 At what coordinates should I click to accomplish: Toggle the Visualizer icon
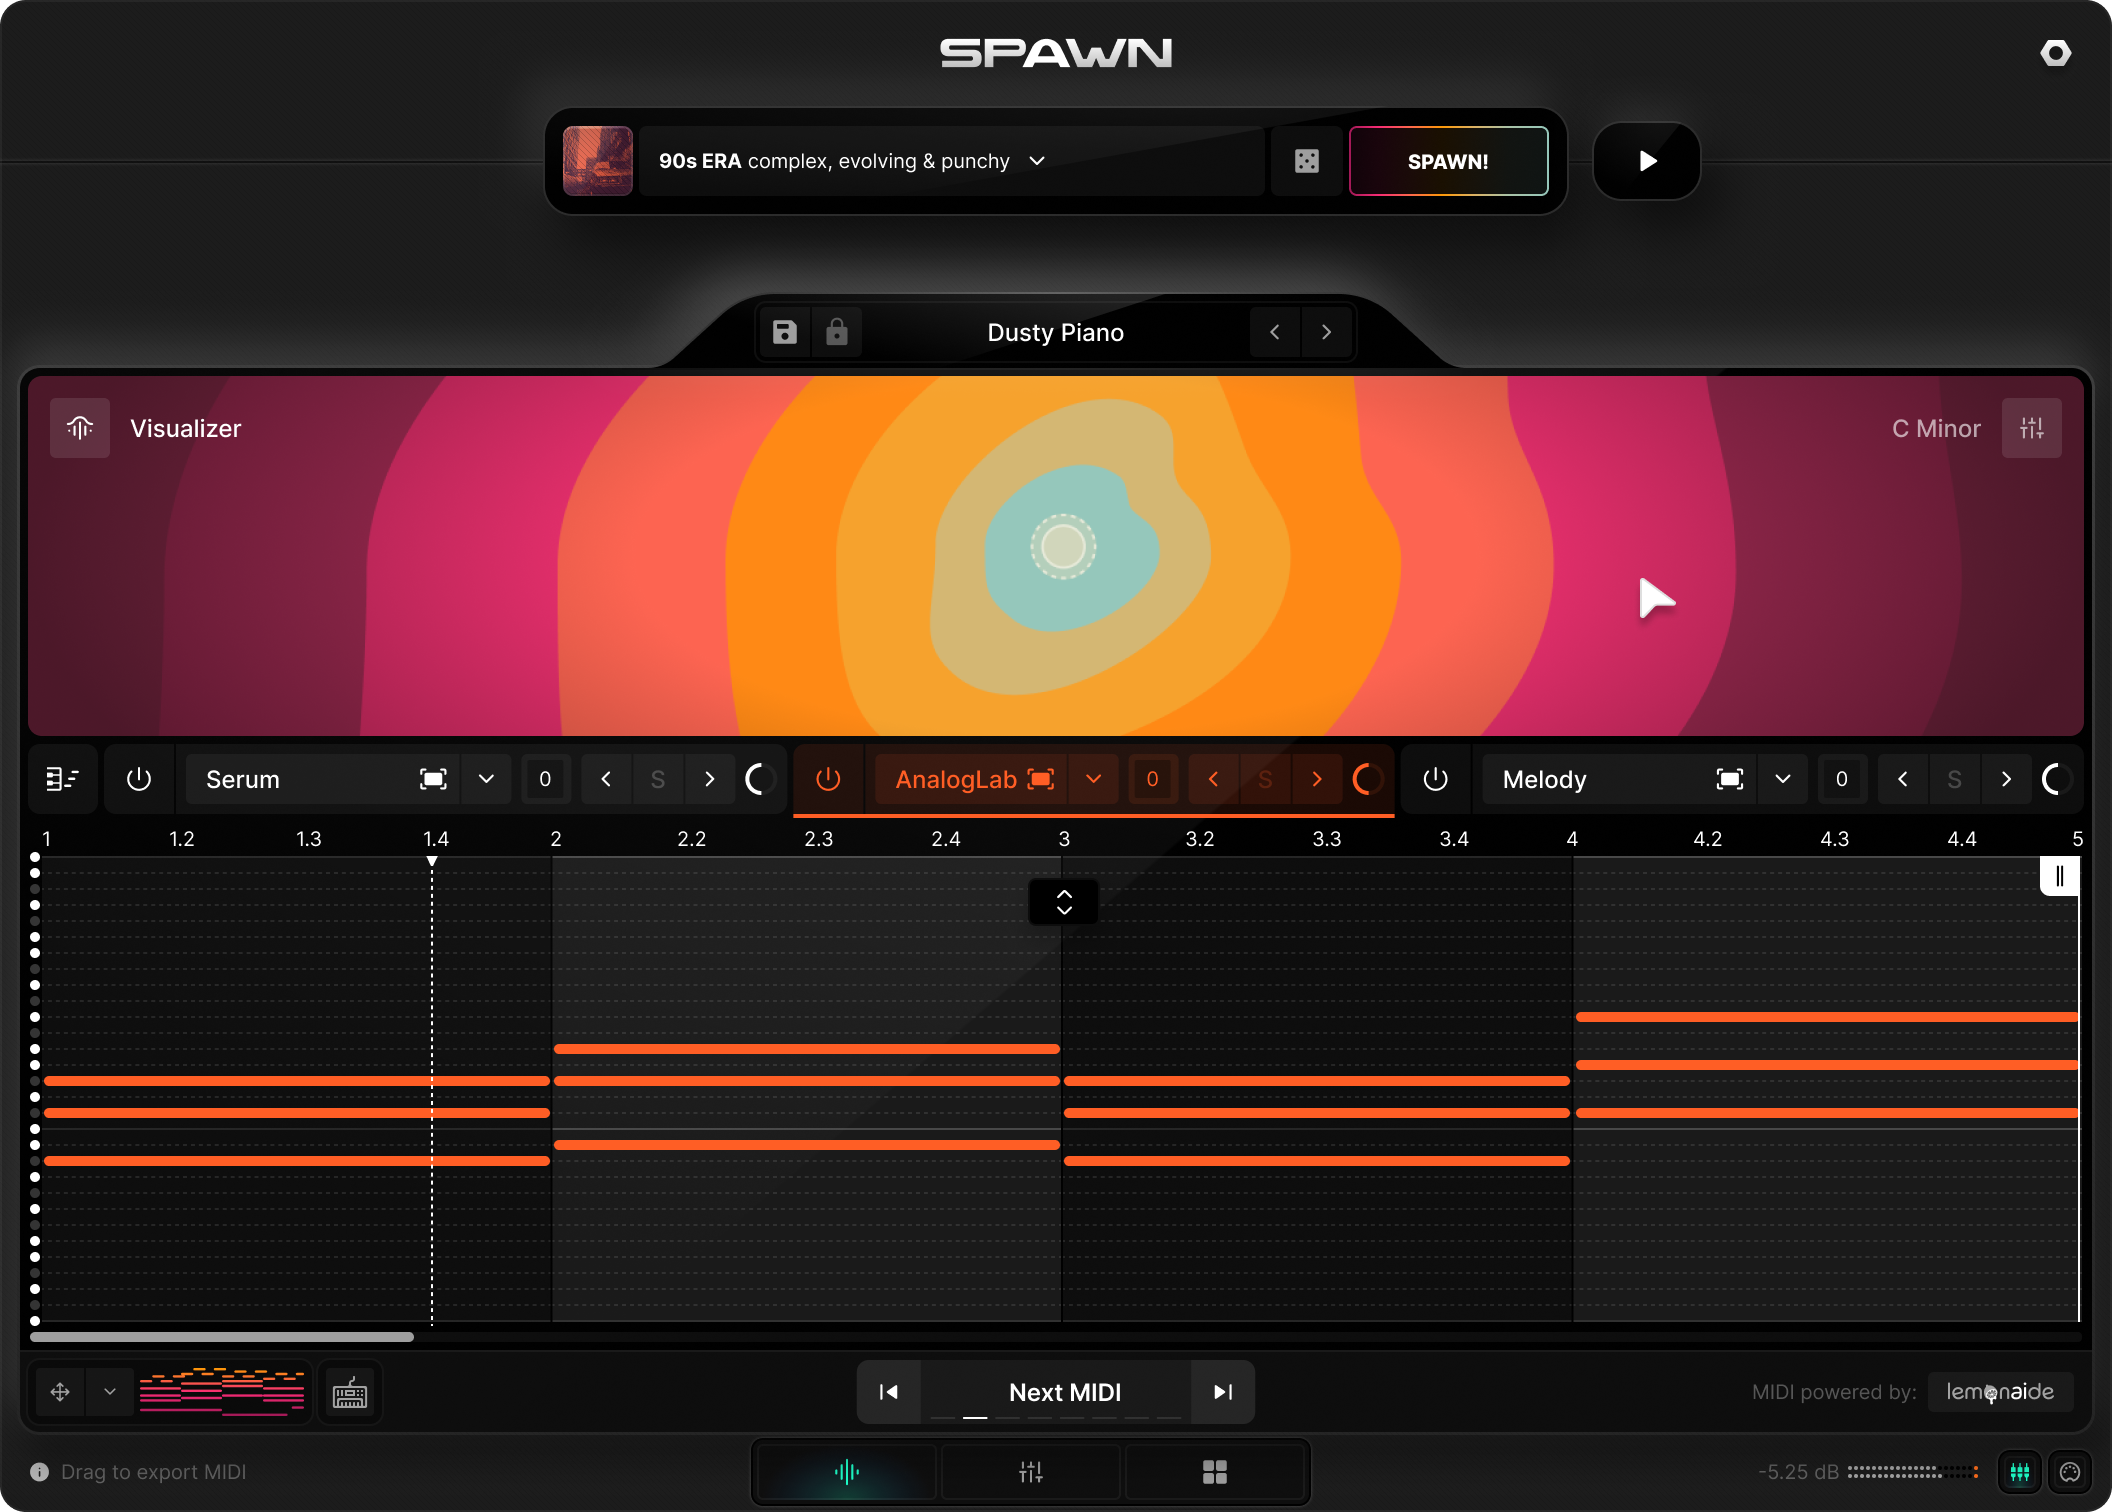pos(80,428)
